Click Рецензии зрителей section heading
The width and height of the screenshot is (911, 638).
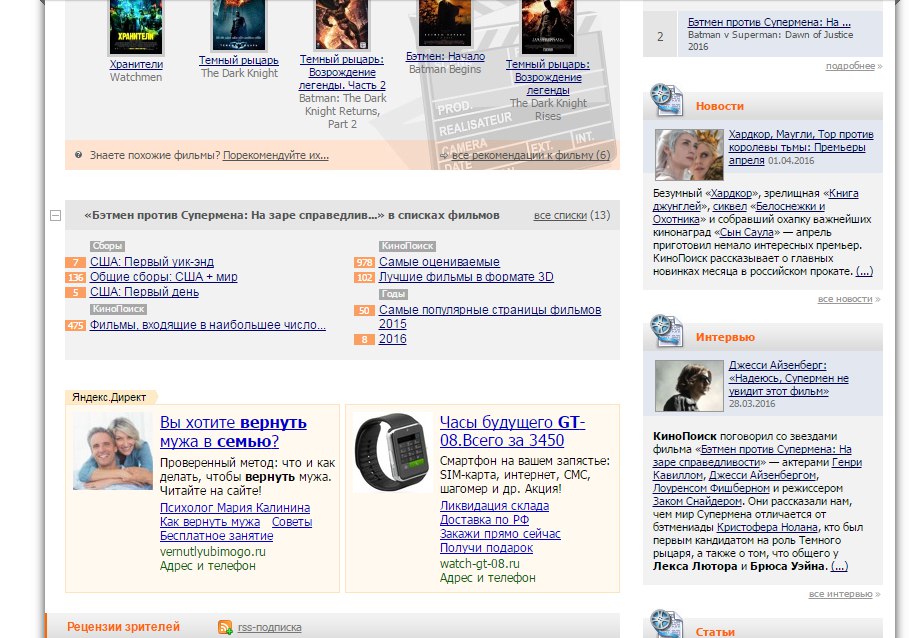tap(123, 627)
